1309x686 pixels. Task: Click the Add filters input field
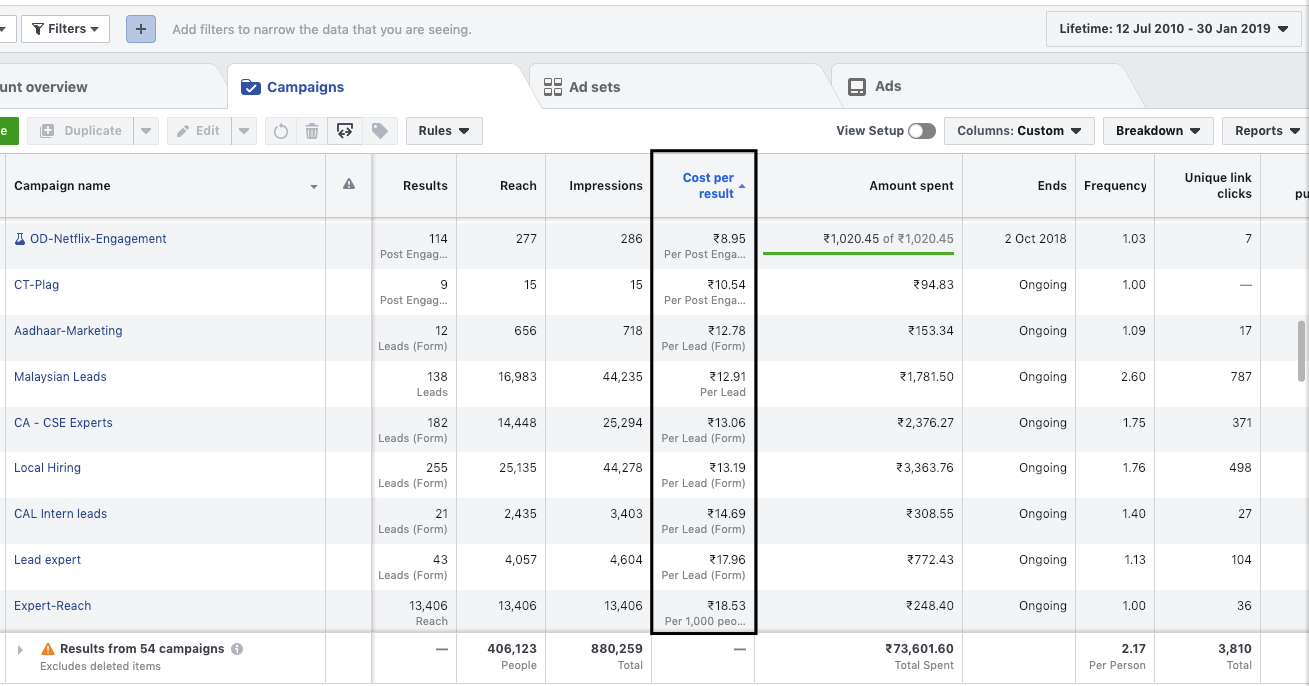coord(600,29)
